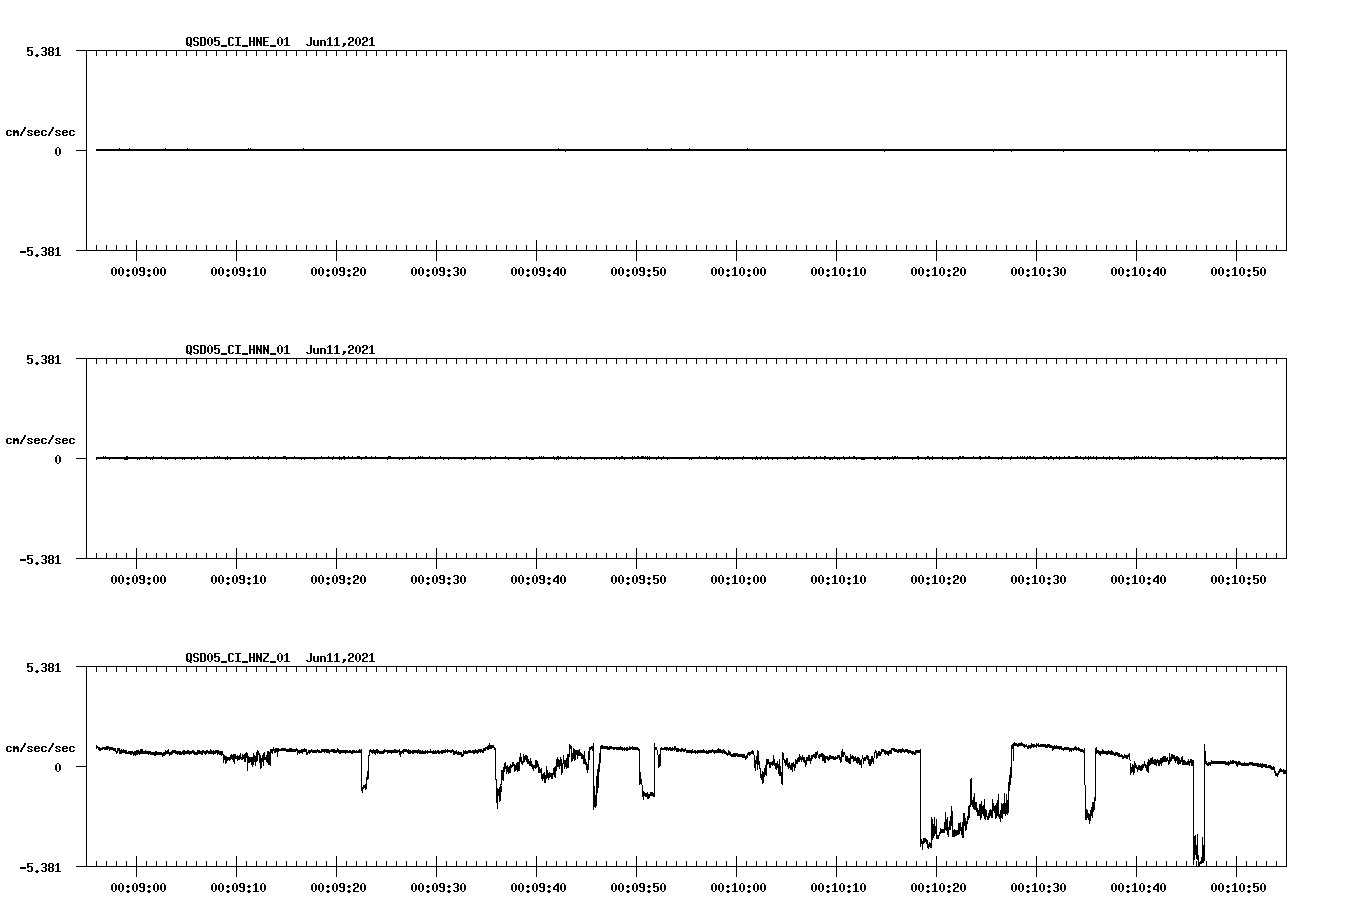Click the QSD05_CI_HNN_01 Jun11,2021 chart title

(280, 350)
